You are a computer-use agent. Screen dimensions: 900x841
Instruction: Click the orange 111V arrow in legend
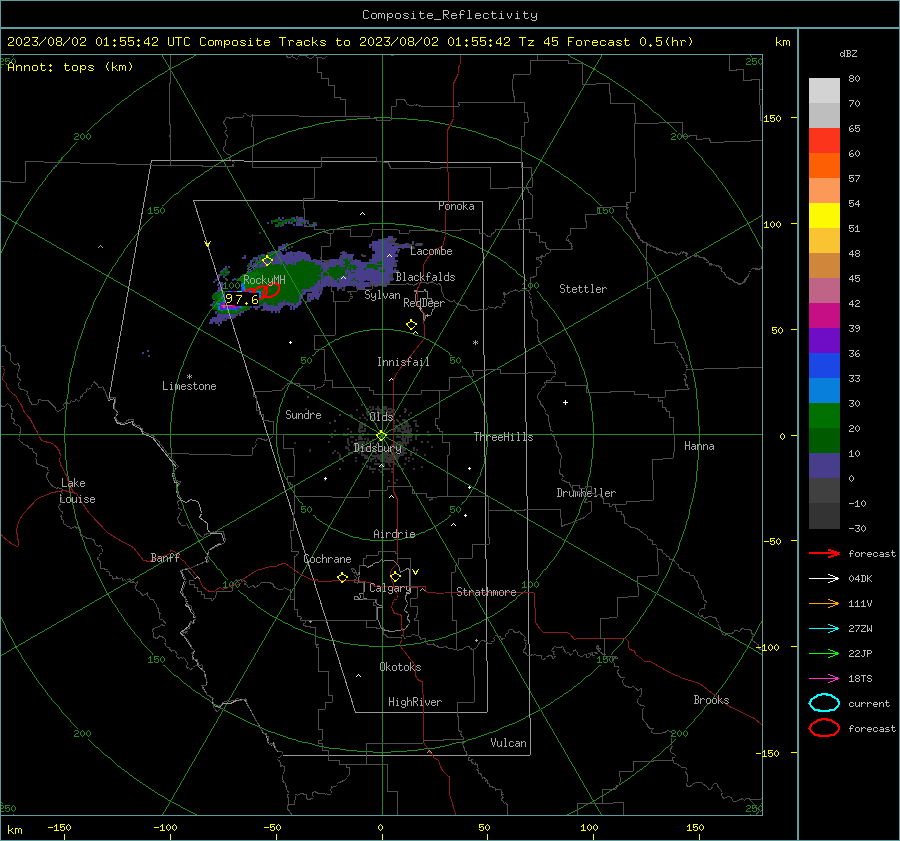coord(824,603)
